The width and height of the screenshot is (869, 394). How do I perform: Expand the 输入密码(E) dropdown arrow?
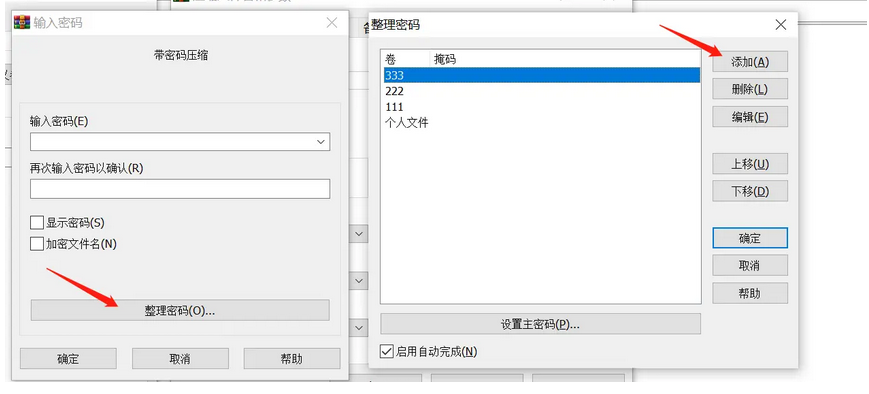point(321,142)
